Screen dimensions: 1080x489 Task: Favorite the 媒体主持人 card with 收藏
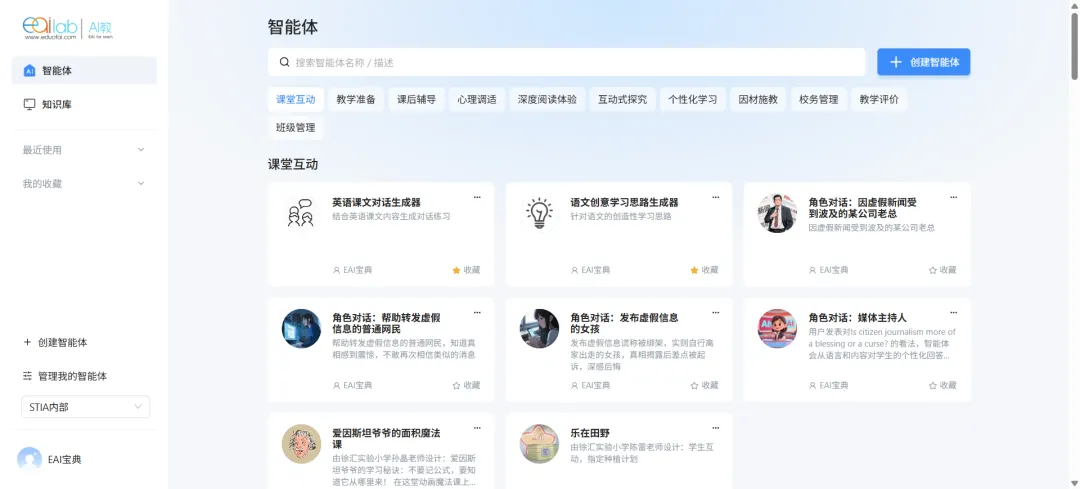pos(942,385)
